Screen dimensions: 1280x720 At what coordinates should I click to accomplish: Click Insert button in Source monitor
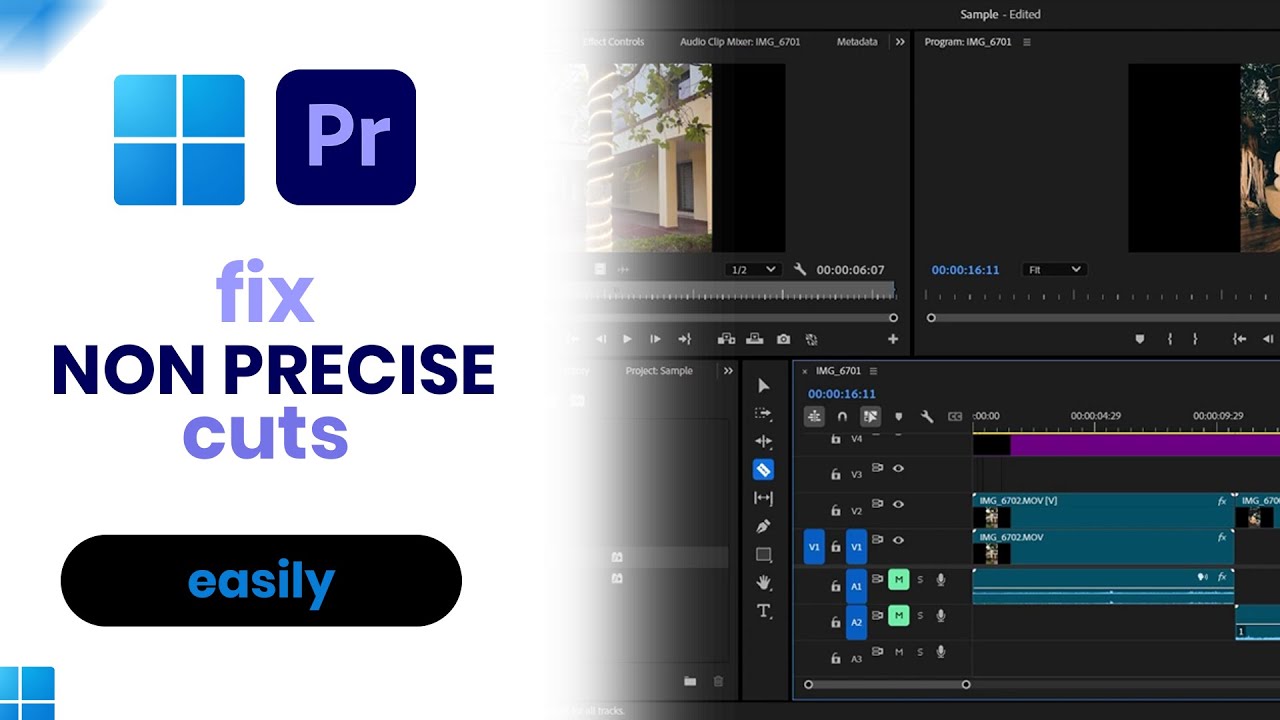click(x=726, y=339)
